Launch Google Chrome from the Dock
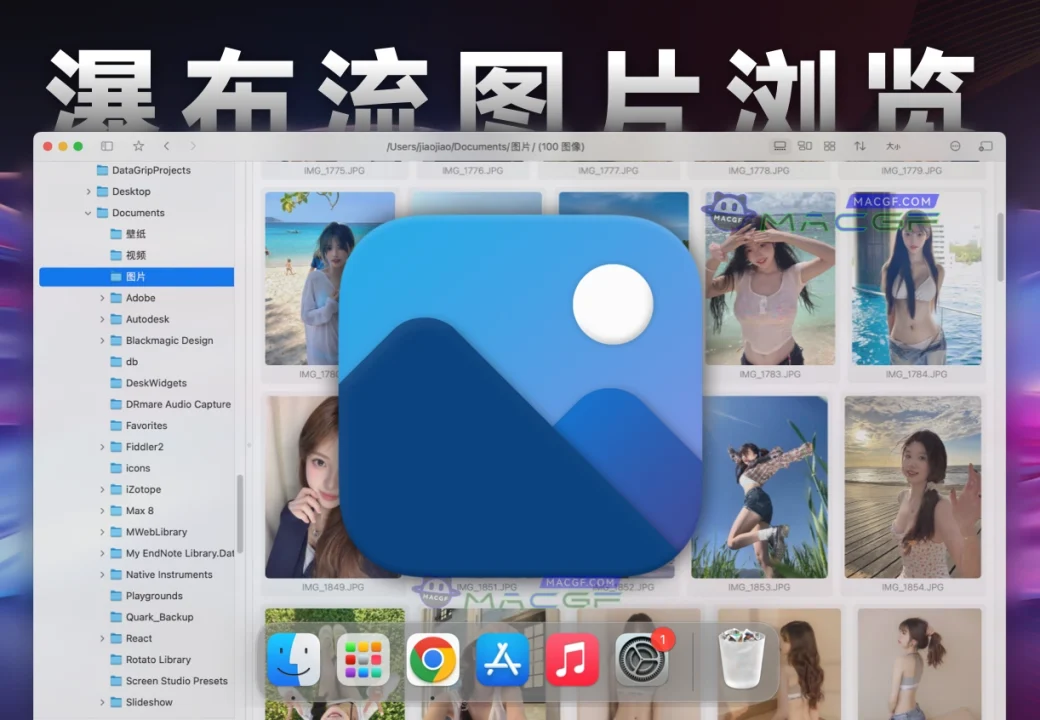Image resolution: width=1040 pixels, height=720 pixels. [x=433, y=662]
